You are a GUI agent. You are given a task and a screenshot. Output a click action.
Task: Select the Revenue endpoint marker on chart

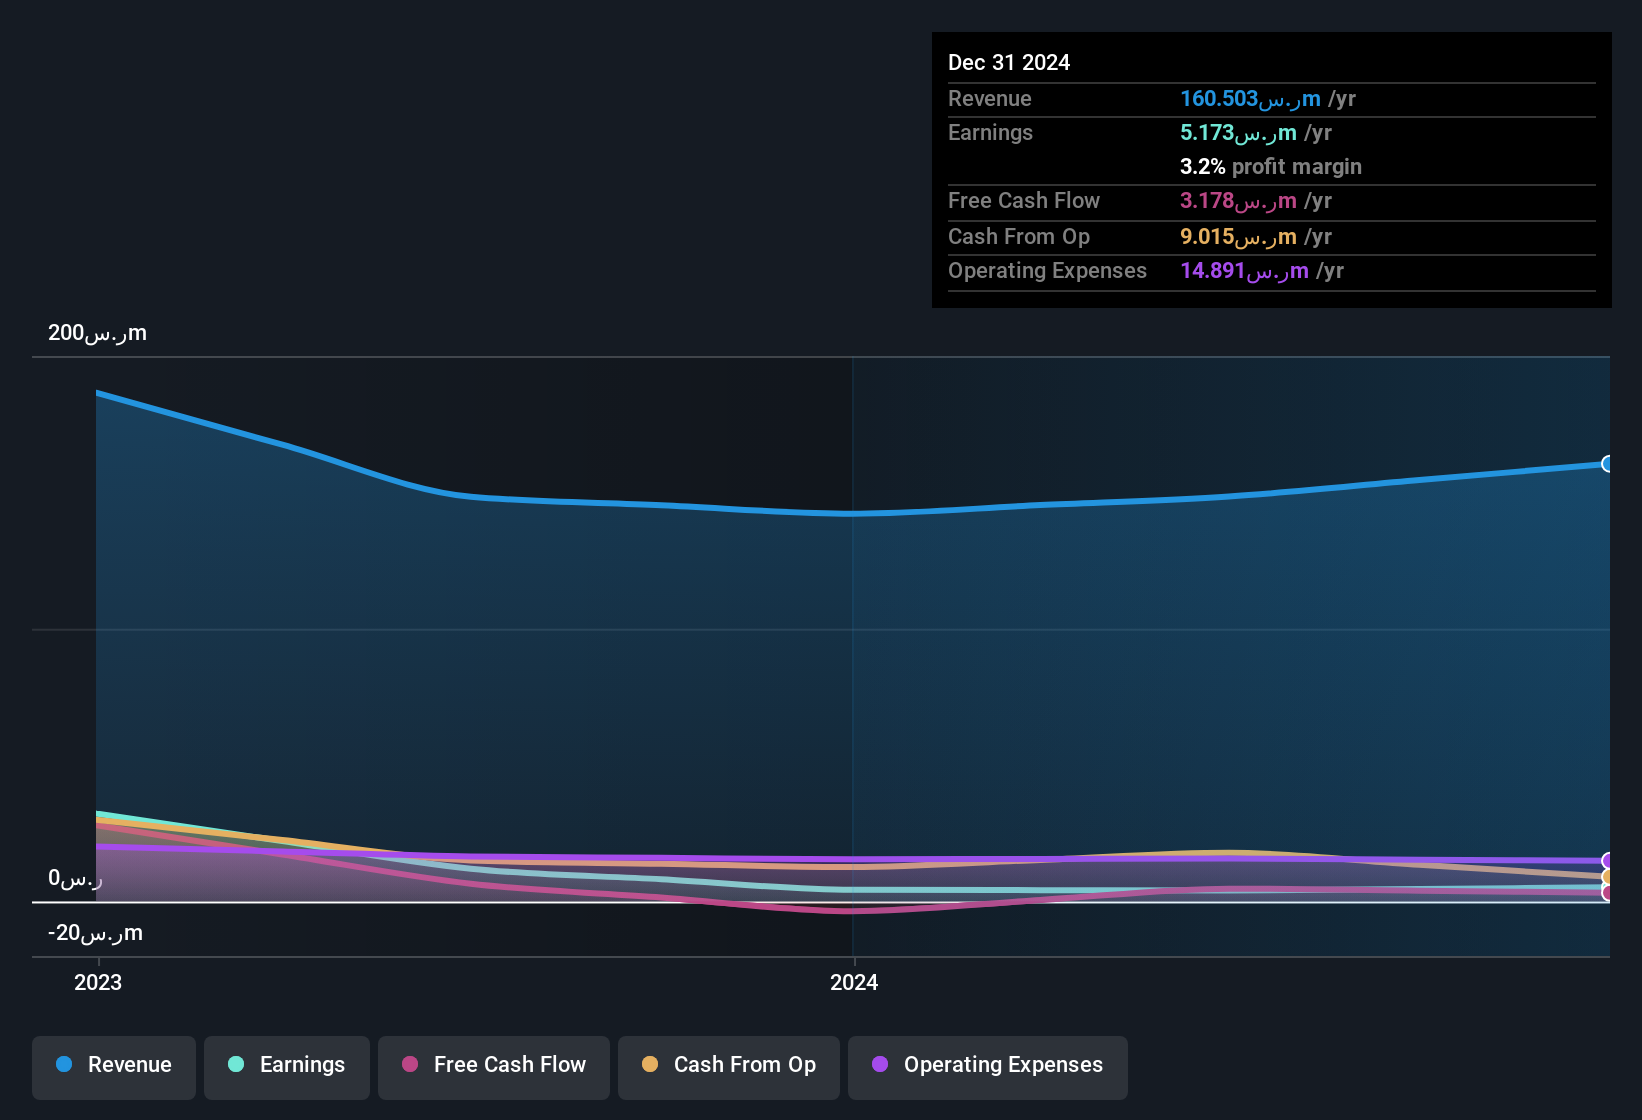pyautogui.click(x=1608, y=464)
